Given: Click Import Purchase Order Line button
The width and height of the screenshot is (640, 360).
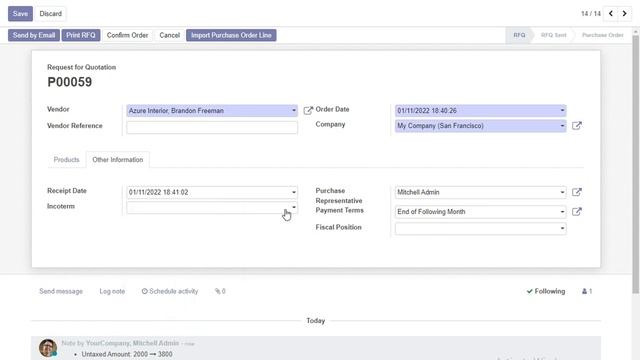Looking at the screenshot, I should click(231, 35).
